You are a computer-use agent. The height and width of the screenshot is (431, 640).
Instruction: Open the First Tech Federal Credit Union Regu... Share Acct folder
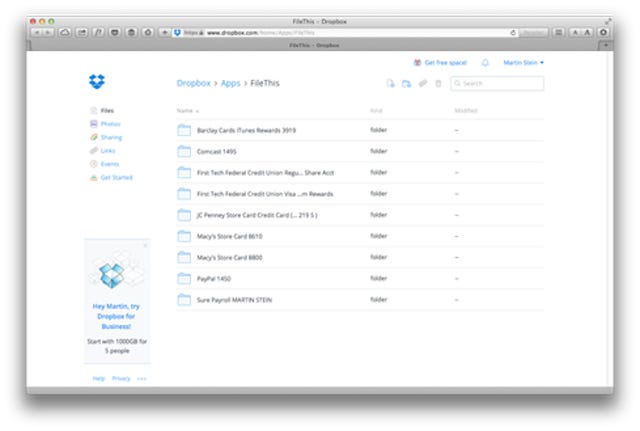point(265,173)
